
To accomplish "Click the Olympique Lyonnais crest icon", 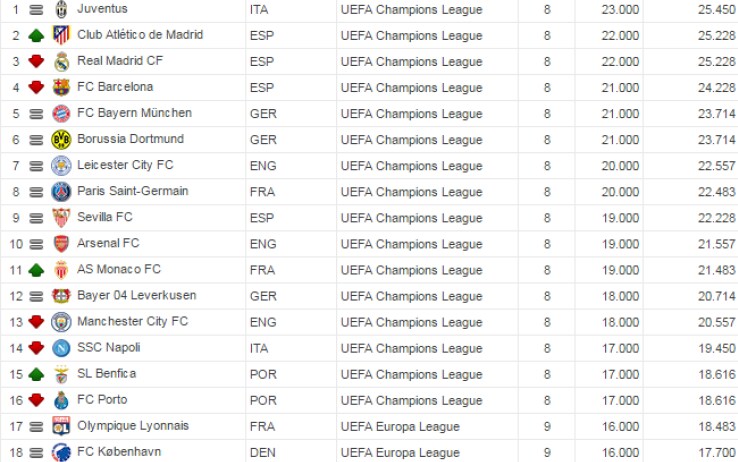I will click(x=61, y=426).
